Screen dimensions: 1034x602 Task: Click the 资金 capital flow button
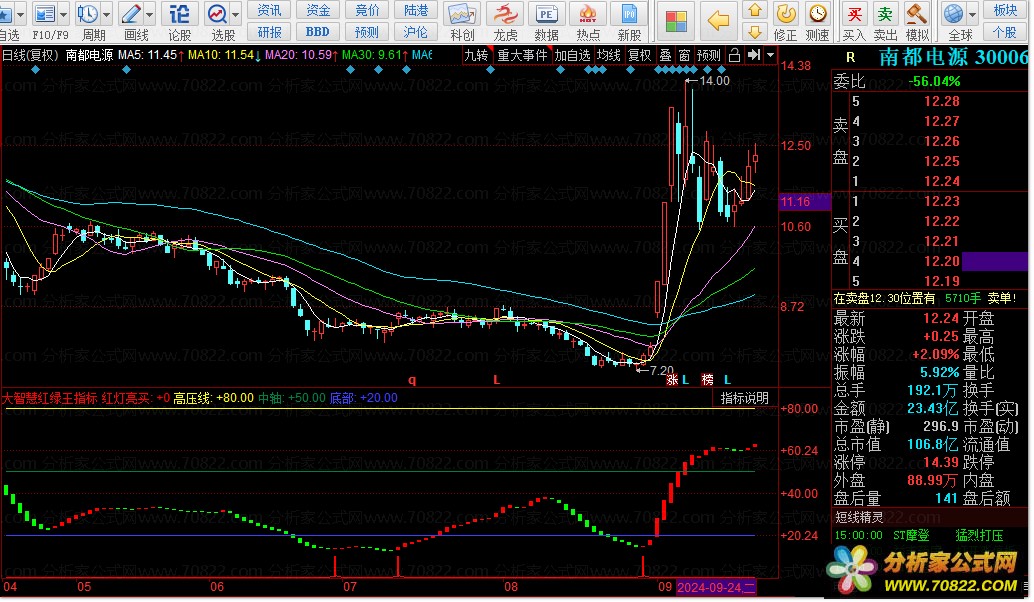pos(318,10)
